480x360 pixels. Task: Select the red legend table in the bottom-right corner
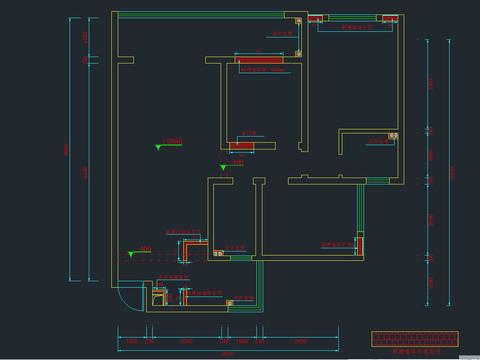click(415, 339)
